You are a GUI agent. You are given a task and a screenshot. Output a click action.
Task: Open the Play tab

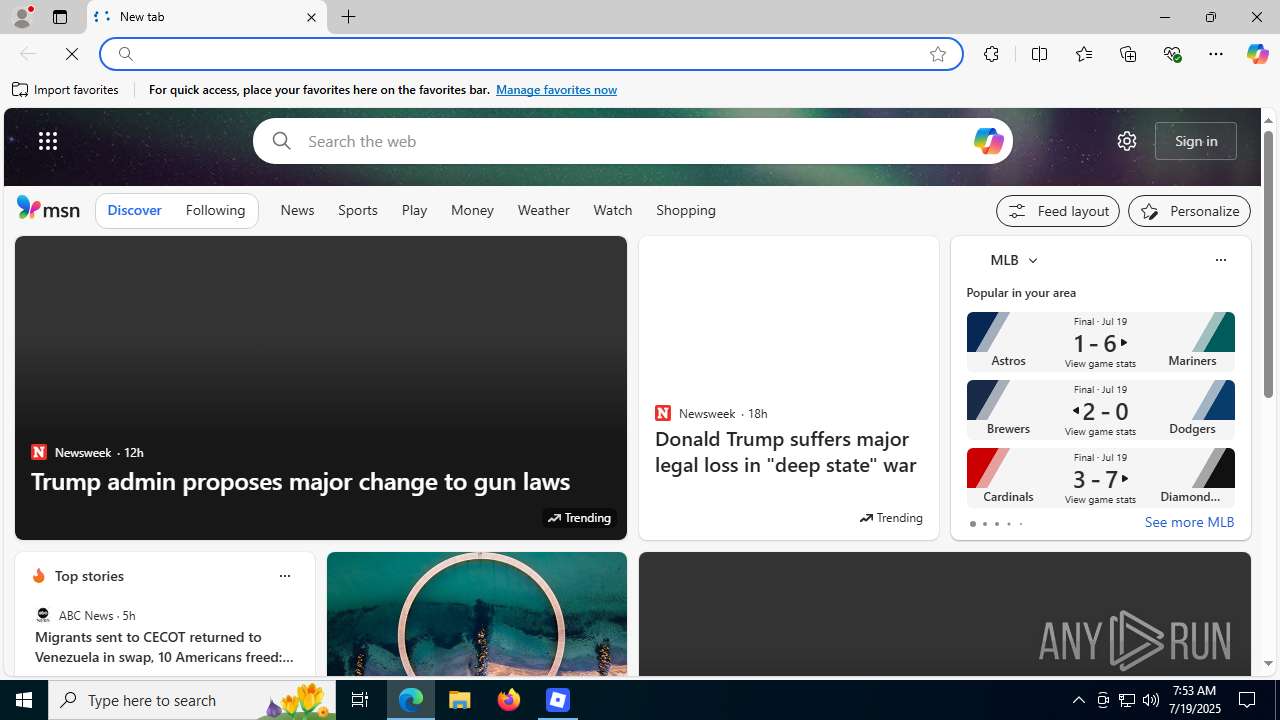tap(414, 211)
